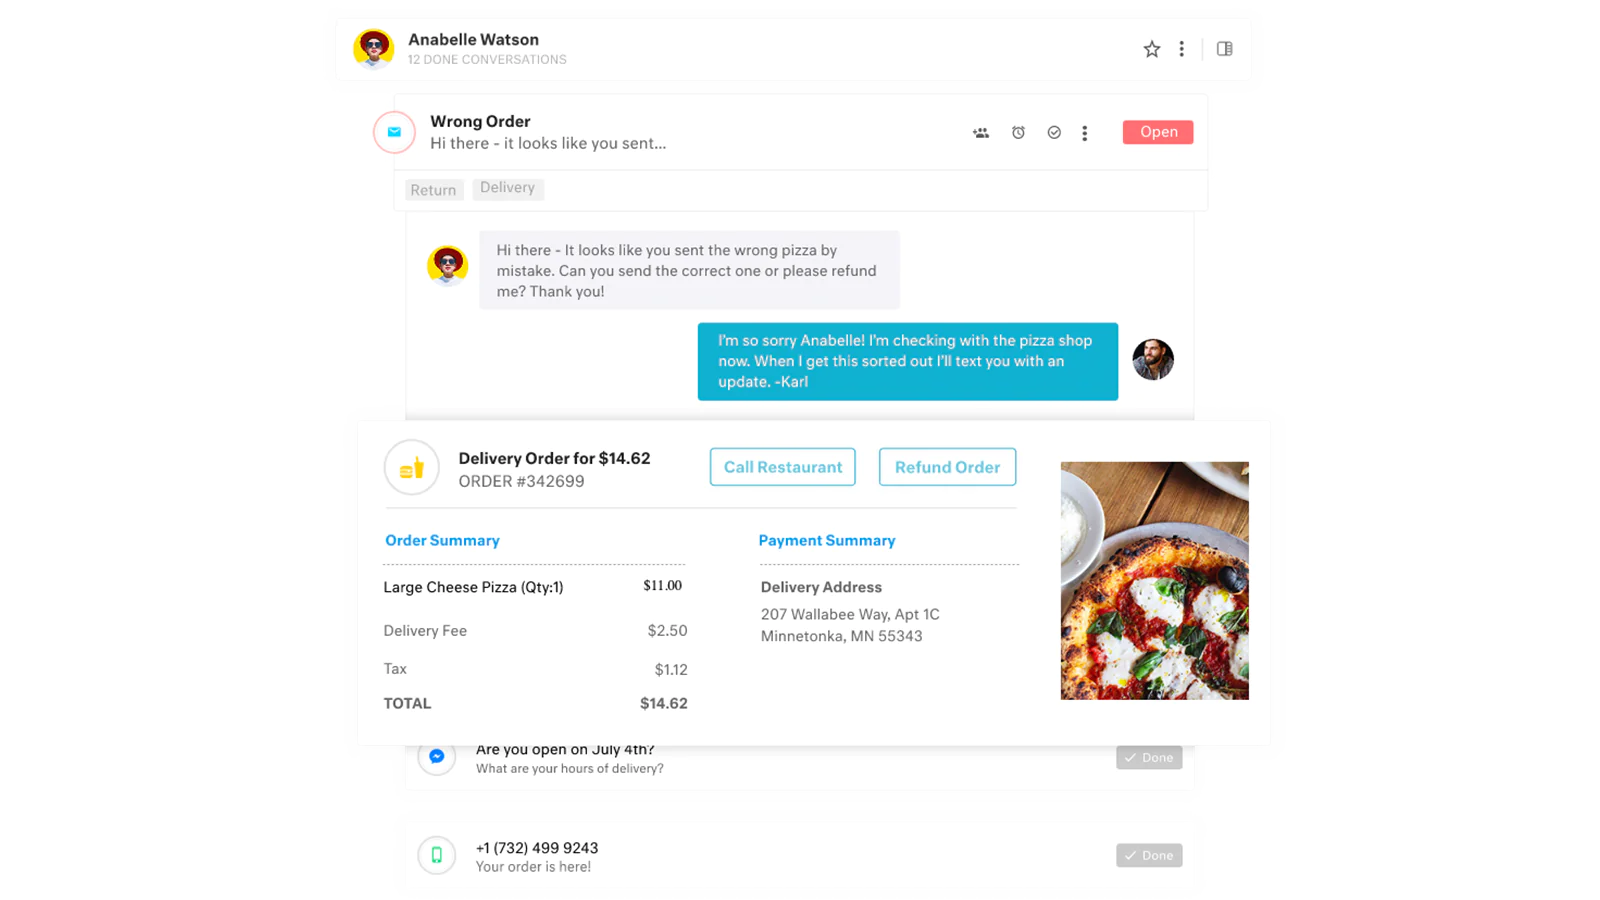Click the email channel icon
Image resolution: width=1600 pixels, height=900 pixels.
[x=394, y=132]
